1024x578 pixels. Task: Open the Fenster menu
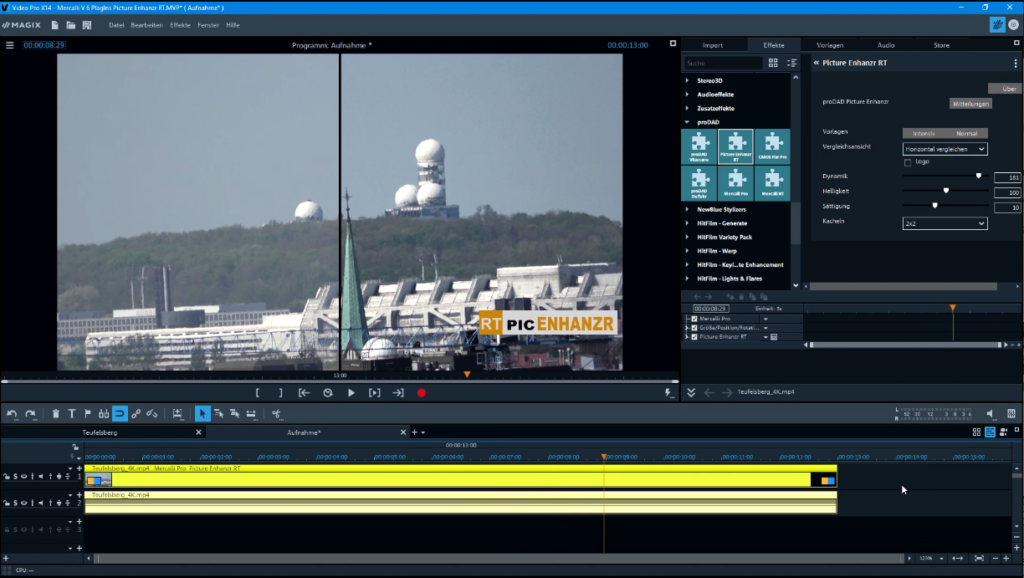(x=208, y=25)
